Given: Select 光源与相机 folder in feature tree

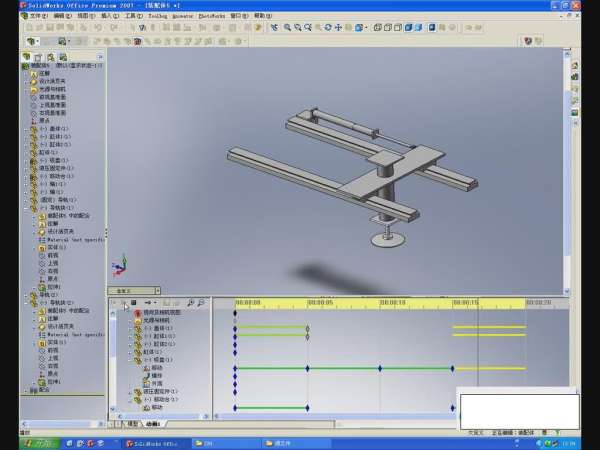Looking at the screenshot, I should (x=52, y=89).
